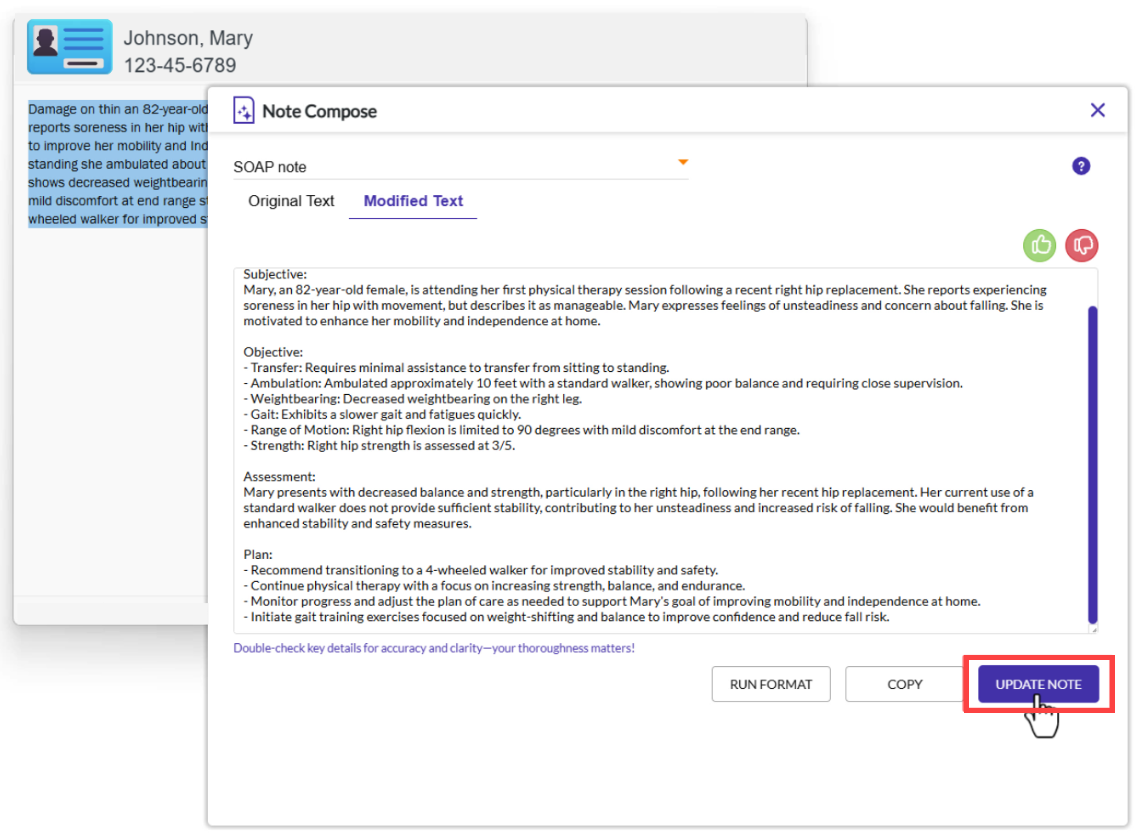
Task: Click the 'Weightbearing: Decreased weightbearing' line
Action: [x=412, y=399]
